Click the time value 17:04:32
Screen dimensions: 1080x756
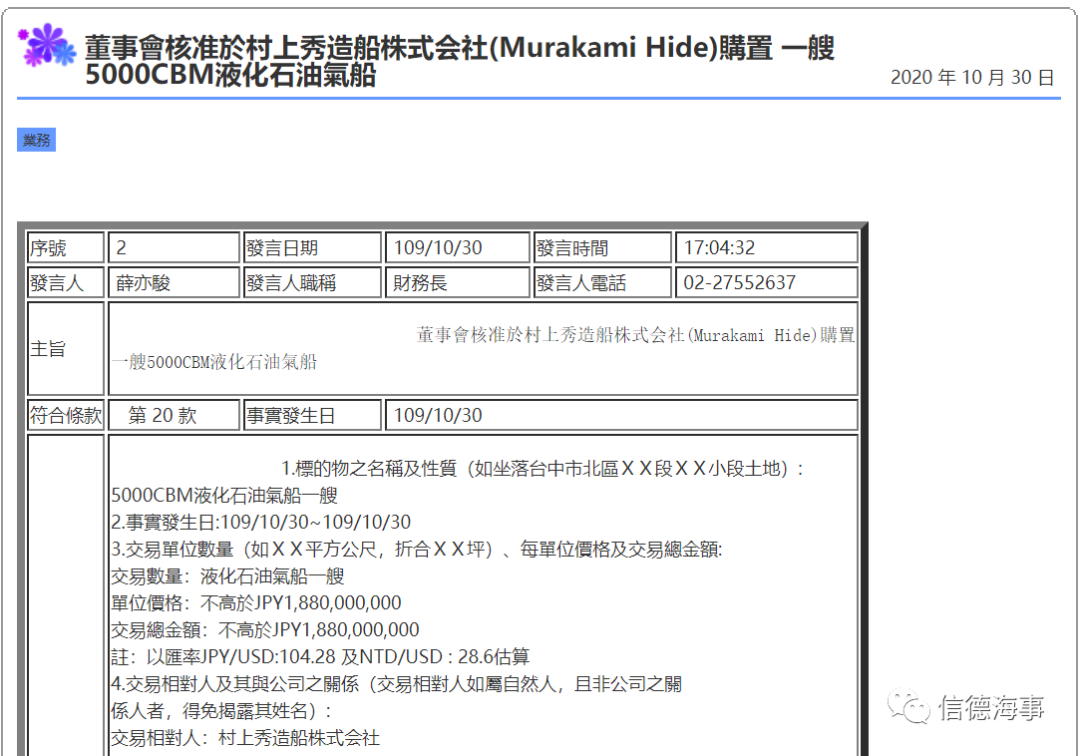pyautogui.click(x=767, y=247)
